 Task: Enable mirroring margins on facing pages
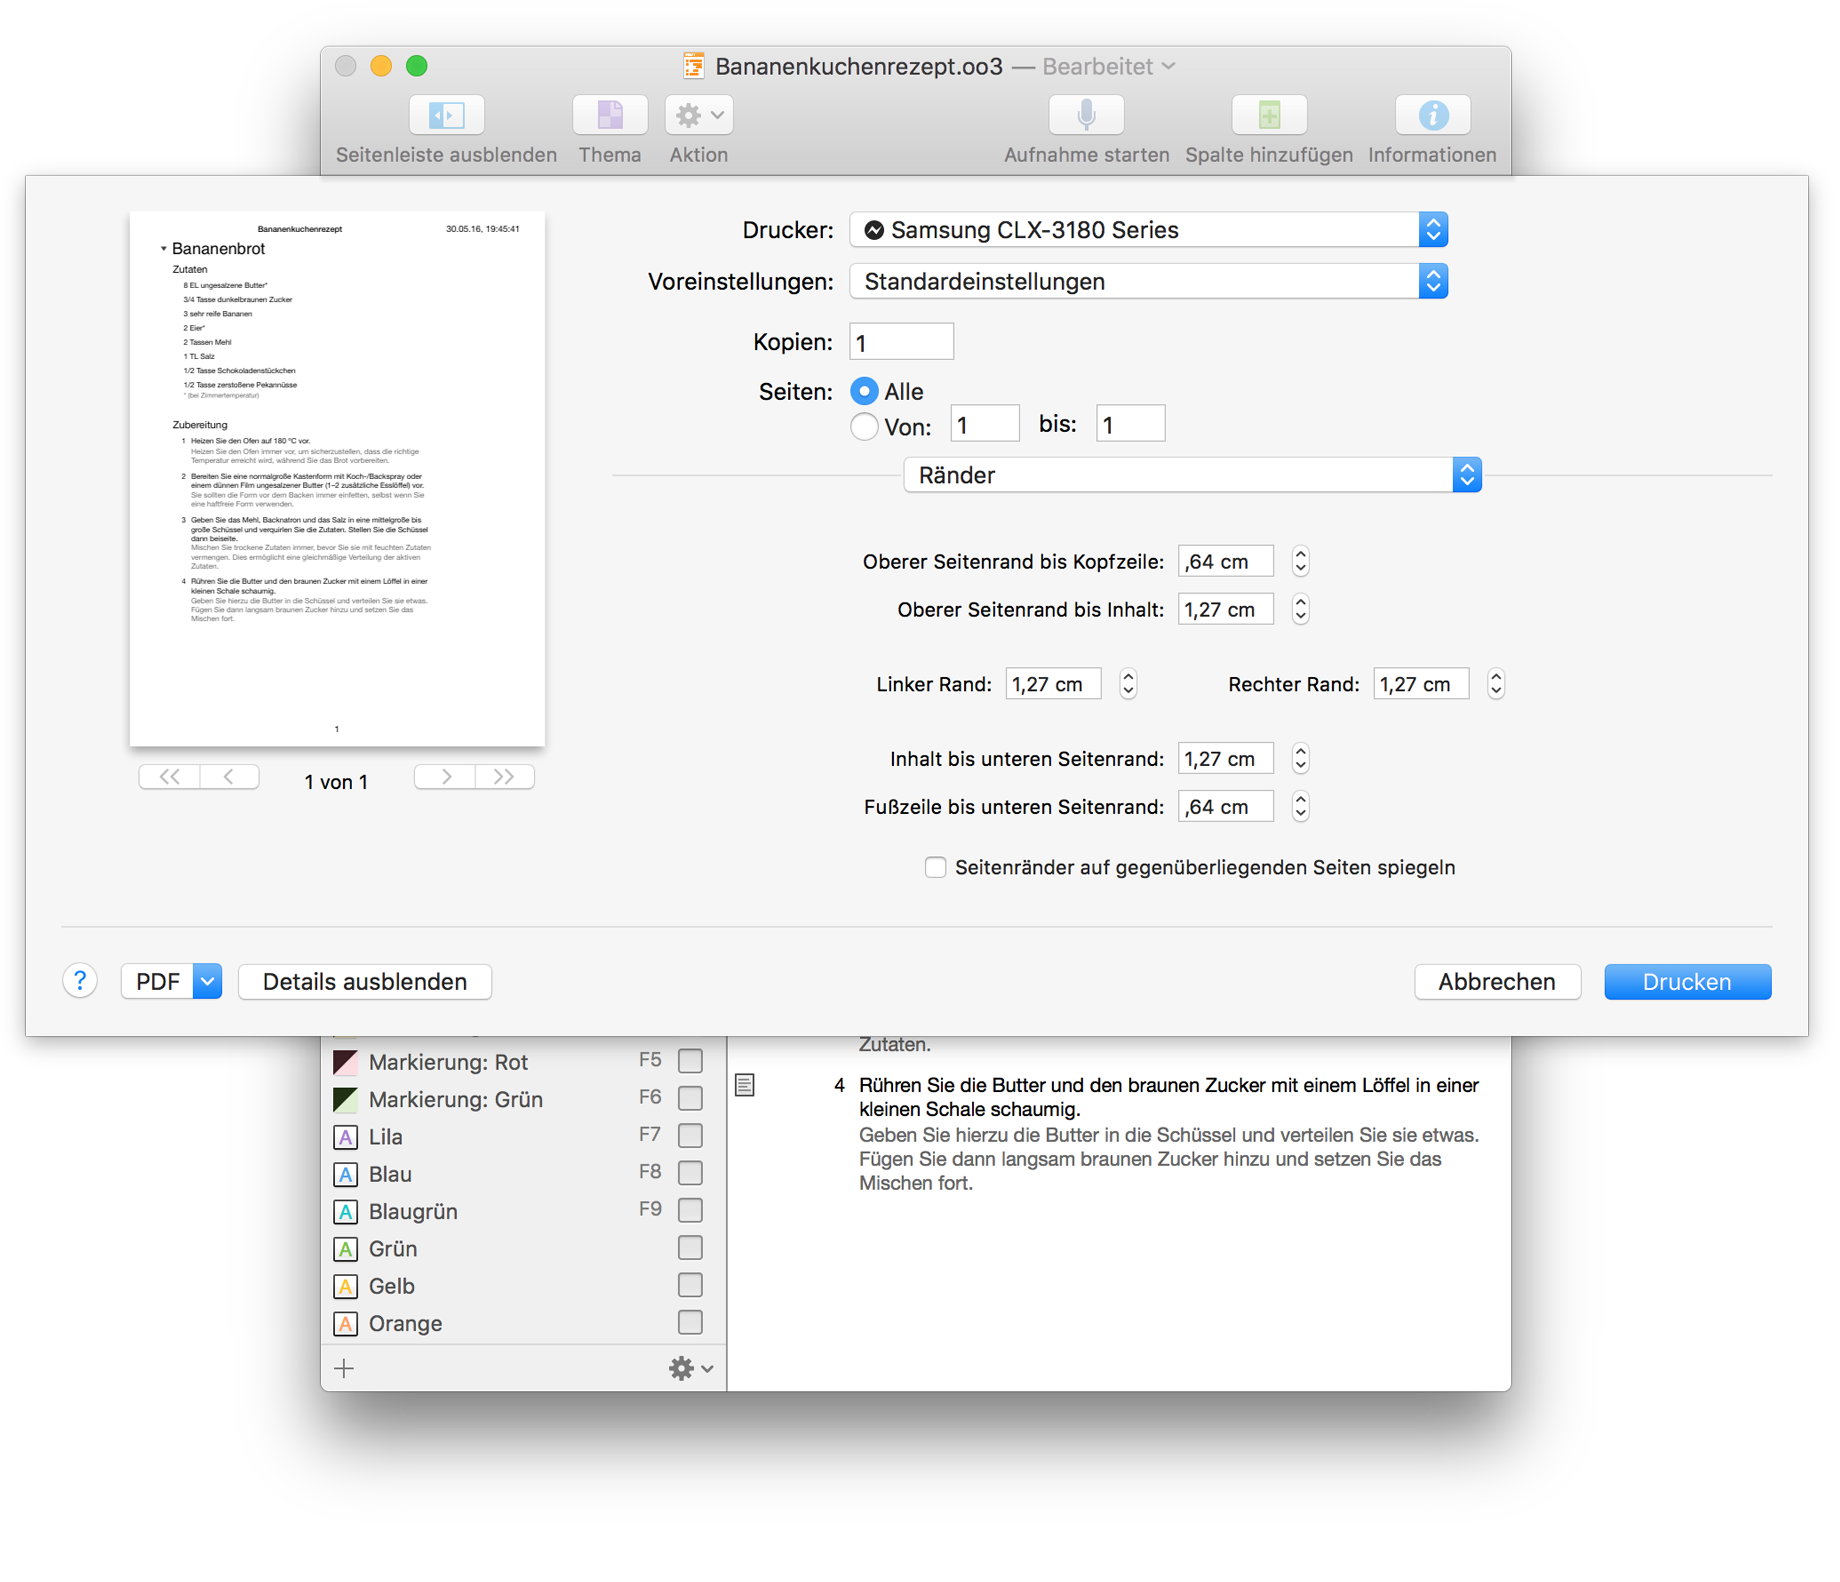click(935, 868)
